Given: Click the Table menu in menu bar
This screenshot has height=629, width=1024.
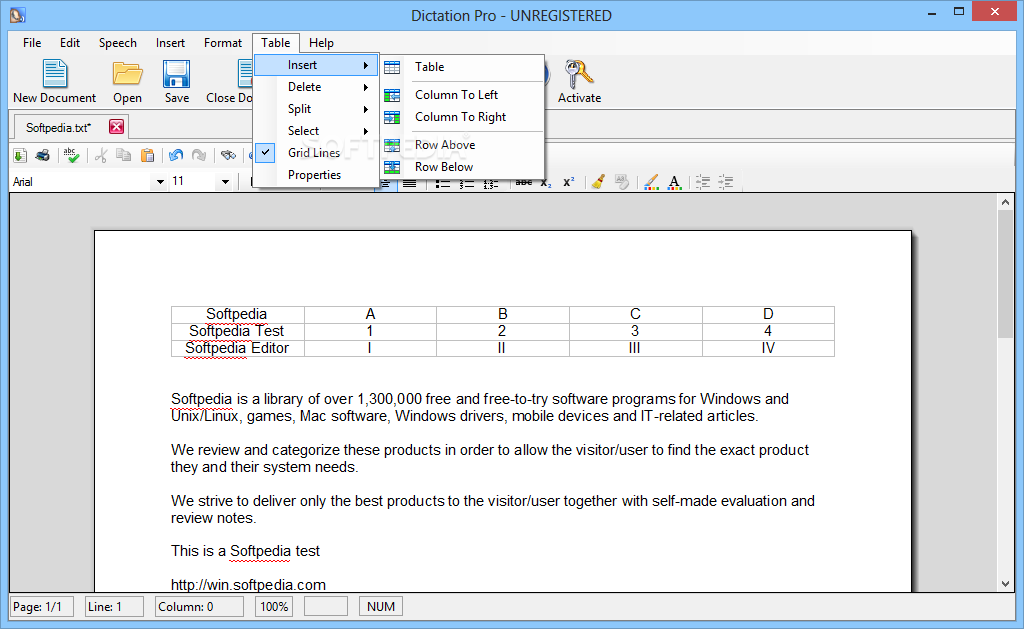Looking at the screenshot, I should [x=276, y=43].
